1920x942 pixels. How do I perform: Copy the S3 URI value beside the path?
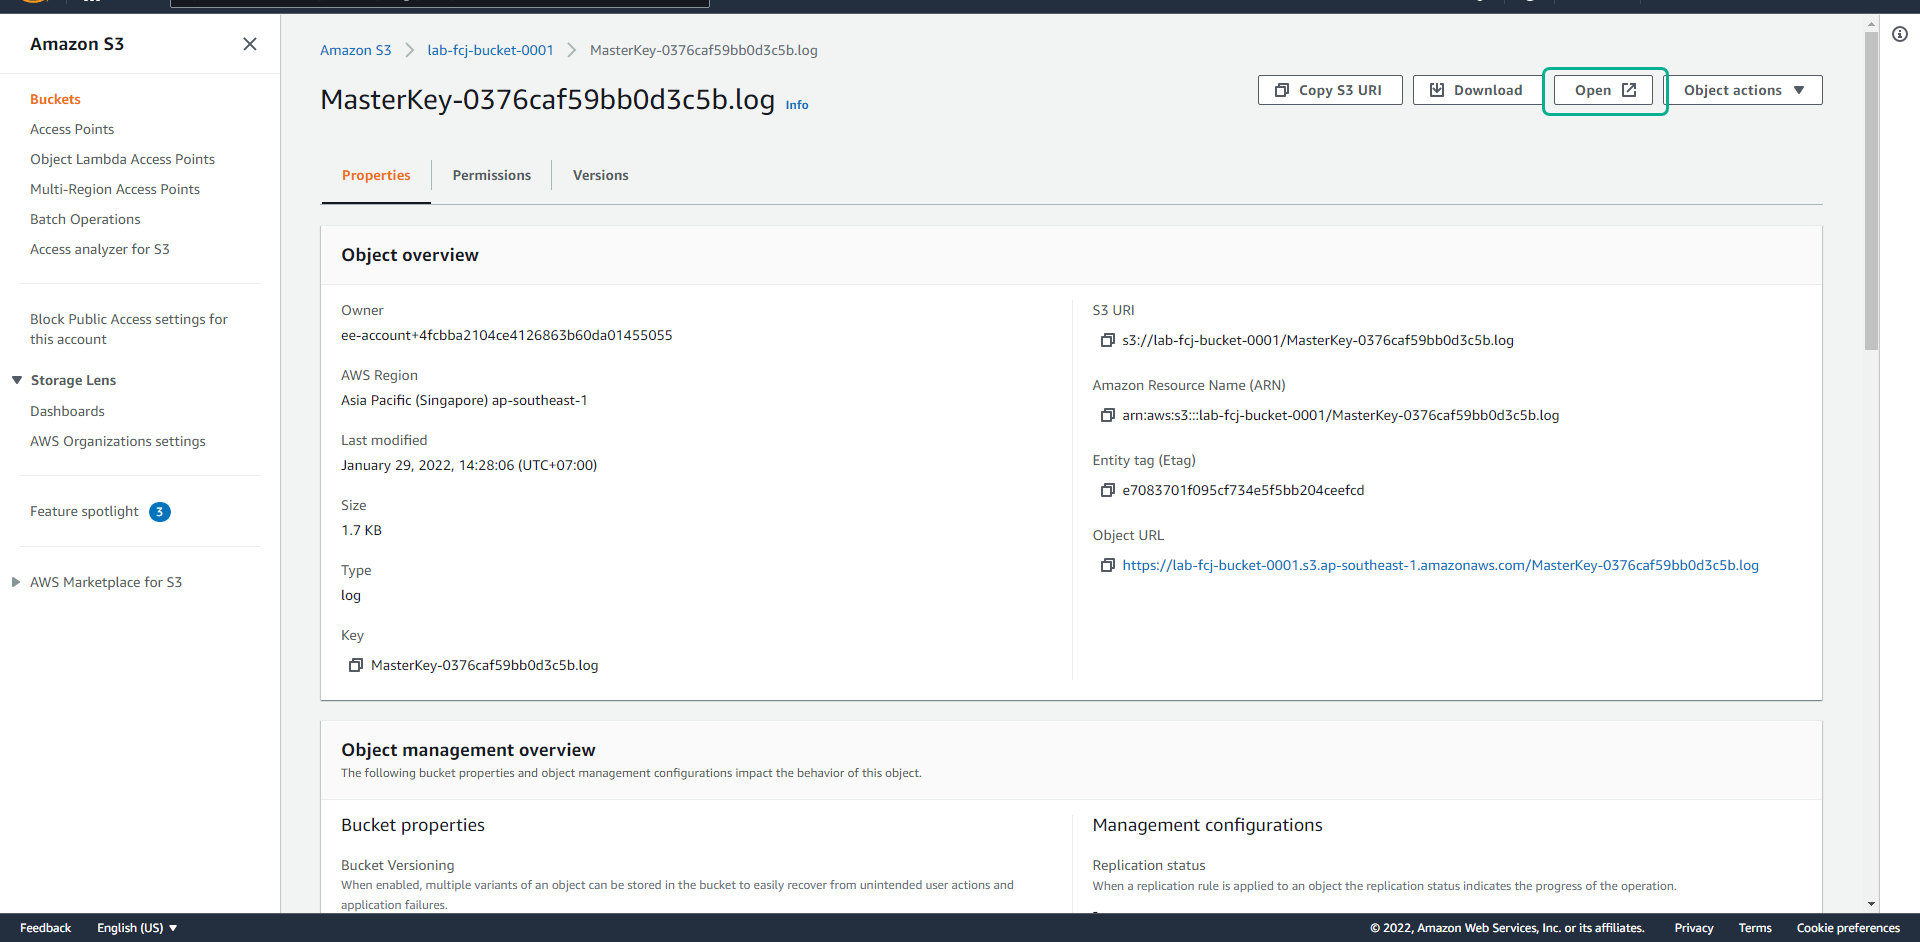pyautogui.click(x=1107, y=340)
